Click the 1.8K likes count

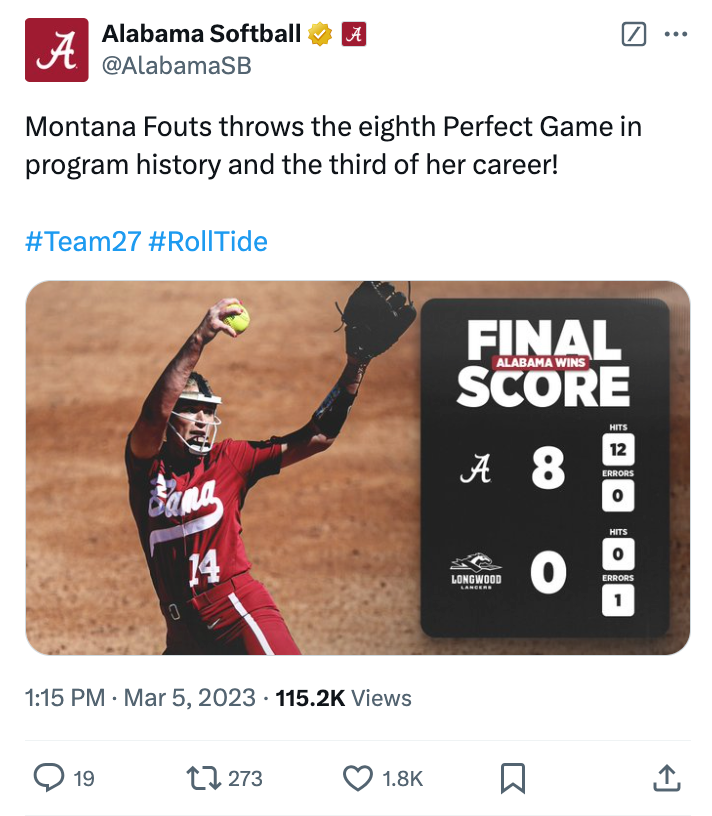pos(403,778)
